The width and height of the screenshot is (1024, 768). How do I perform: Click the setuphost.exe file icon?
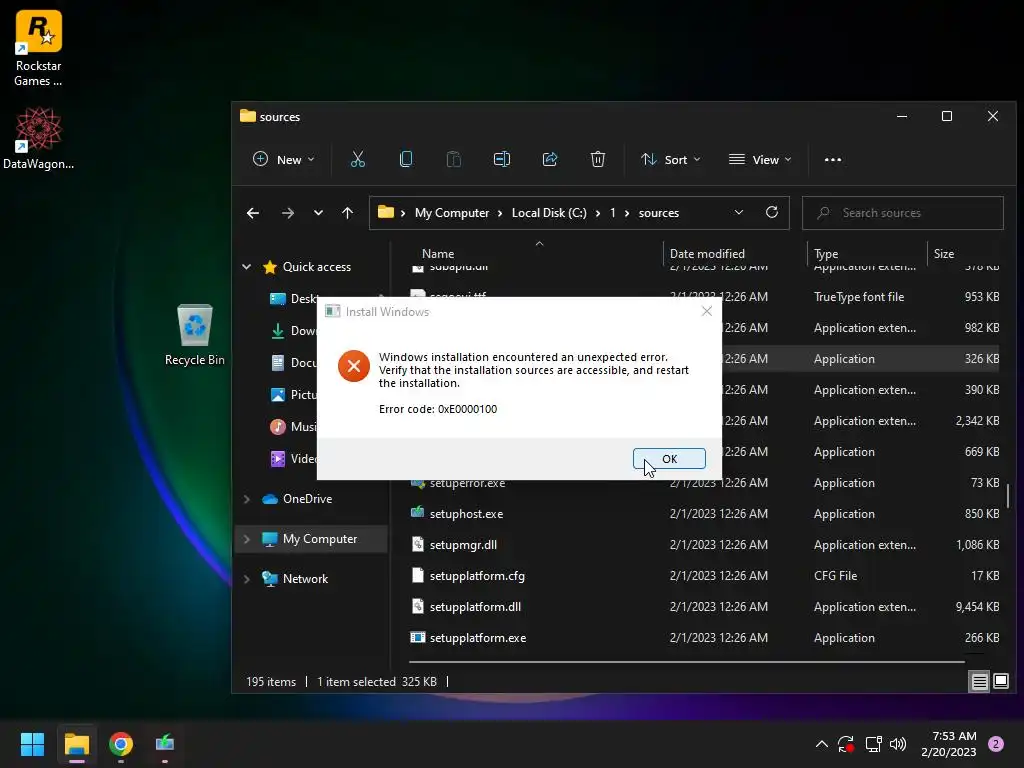click(417, 513)
